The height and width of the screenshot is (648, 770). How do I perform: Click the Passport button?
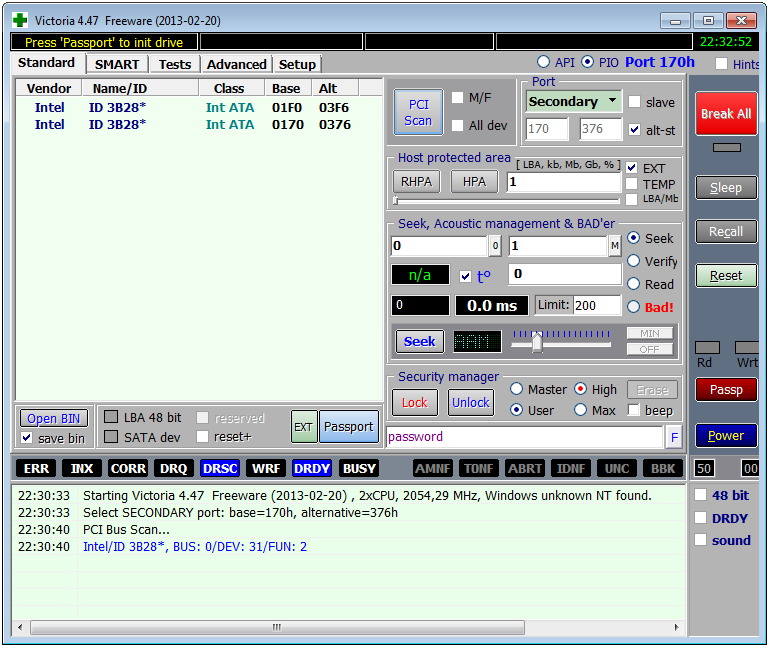[x=349, y=427]
